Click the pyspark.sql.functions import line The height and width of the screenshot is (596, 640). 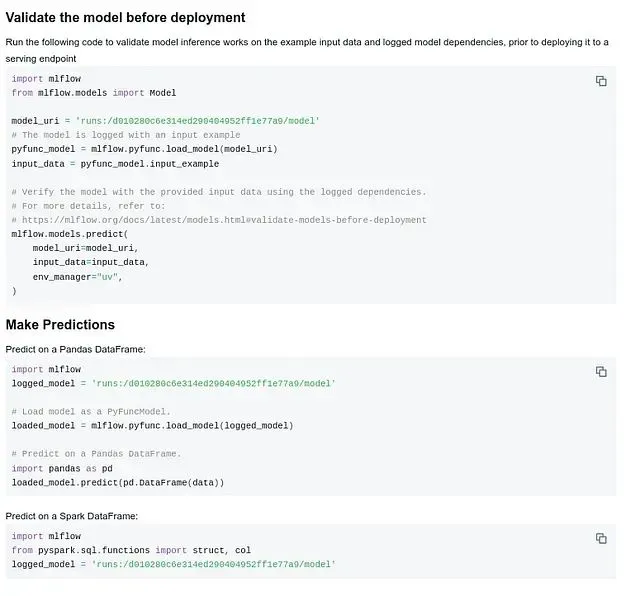(x=131, y=550)
